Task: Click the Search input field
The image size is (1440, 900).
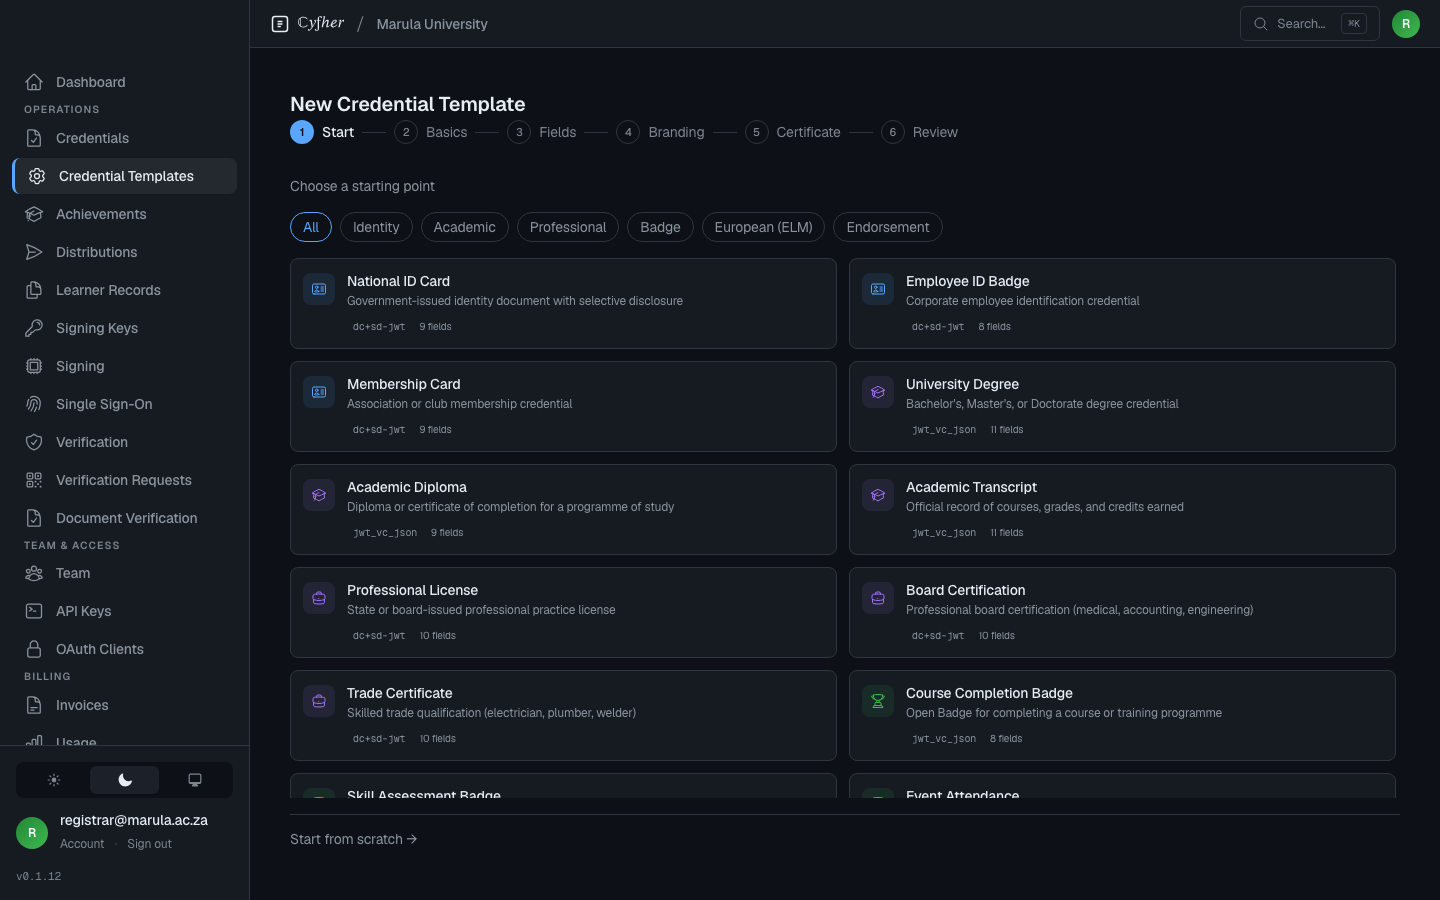Action: (1310, 24)
